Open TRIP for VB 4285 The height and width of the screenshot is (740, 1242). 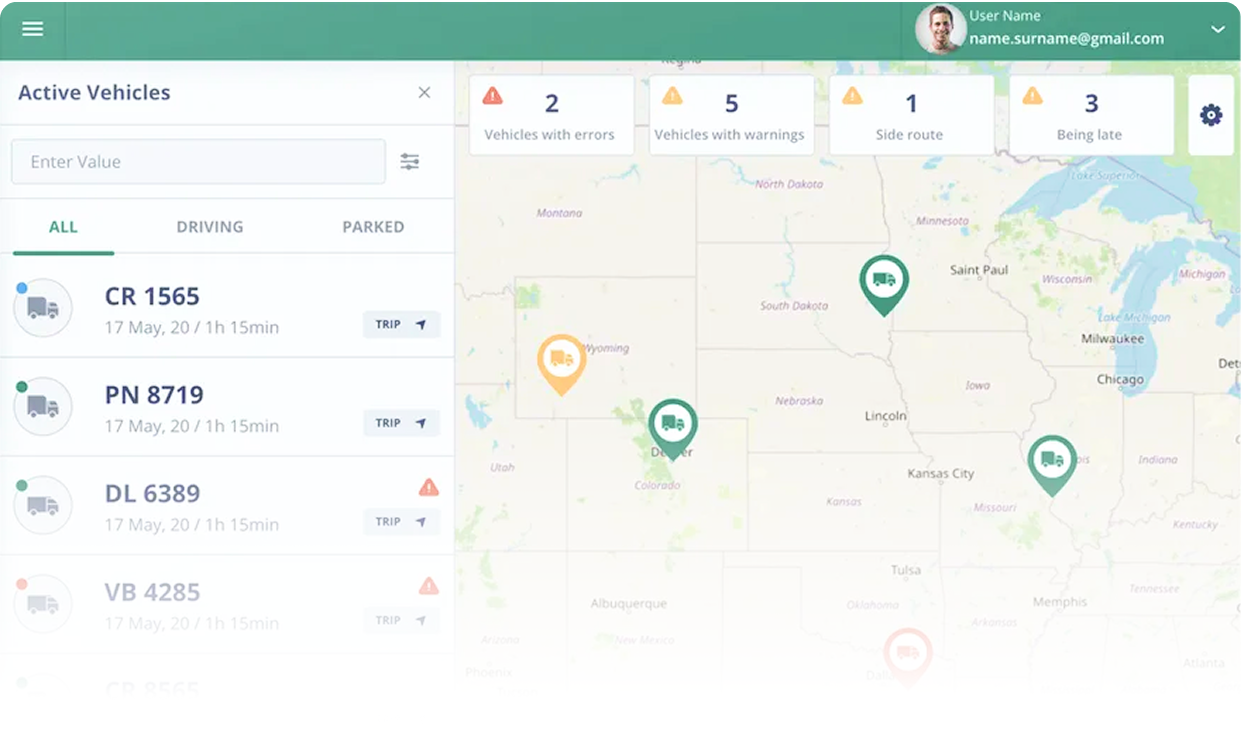click(401, 620)
